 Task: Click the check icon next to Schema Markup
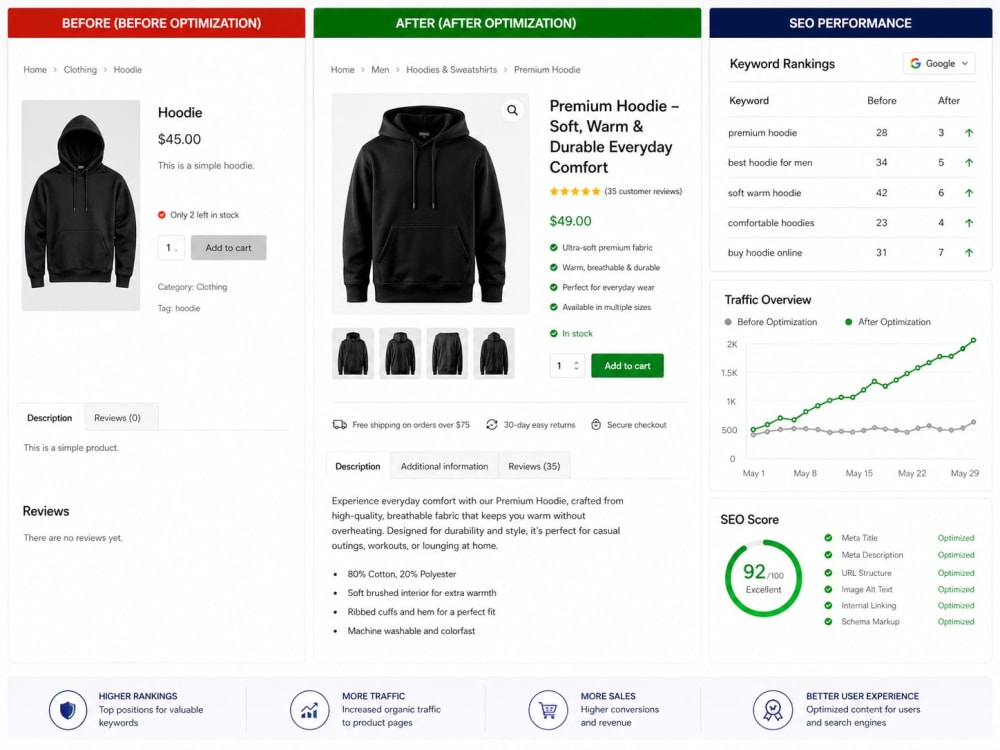click(828, 621)
